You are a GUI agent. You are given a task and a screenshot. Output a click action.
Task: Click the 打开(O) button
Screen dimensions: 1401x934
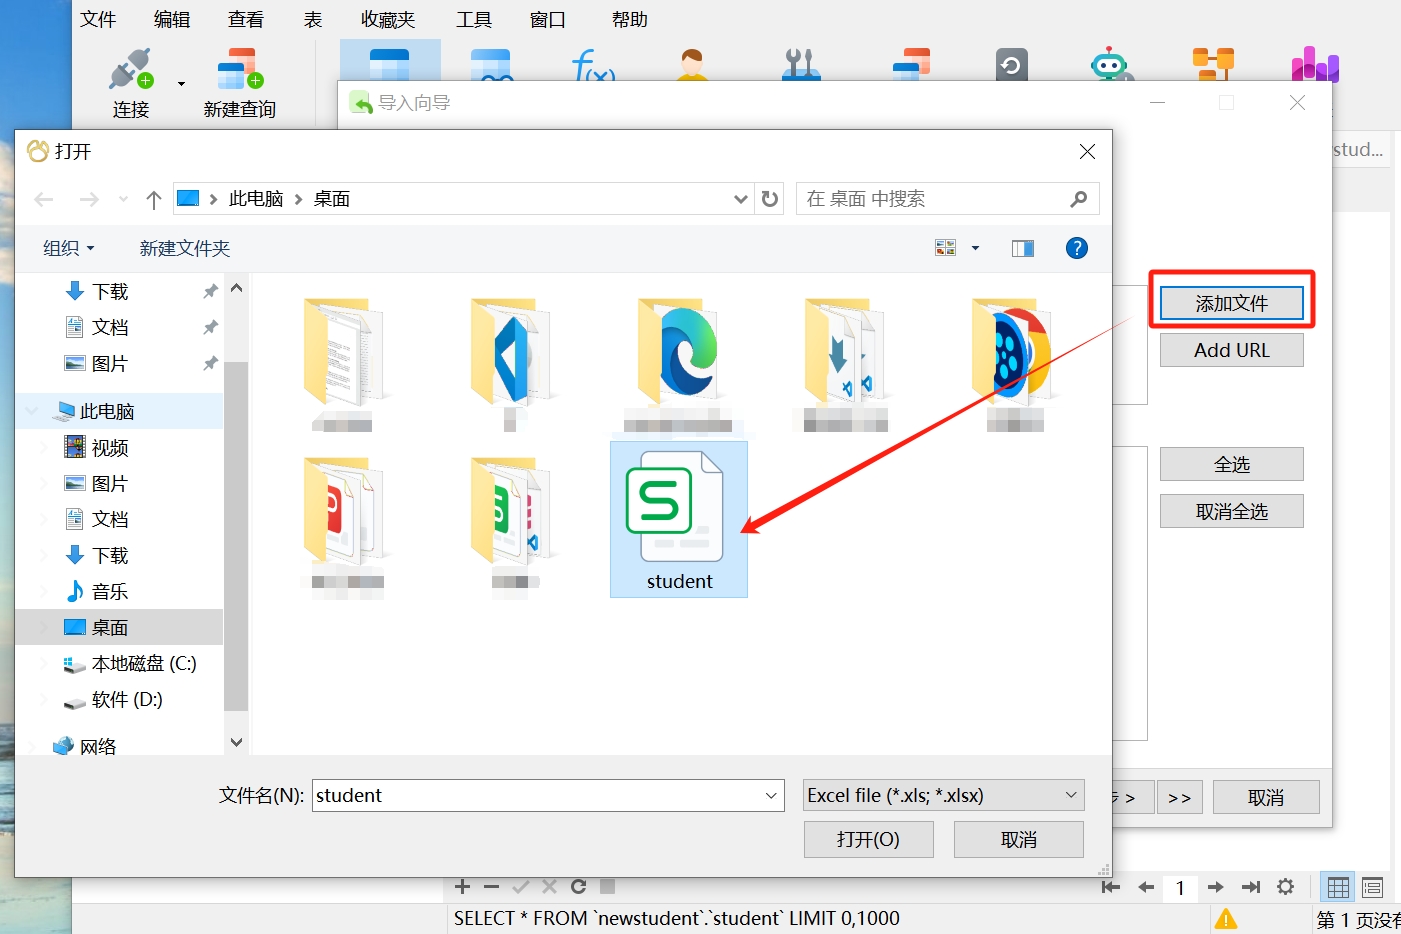click(868, 839)
